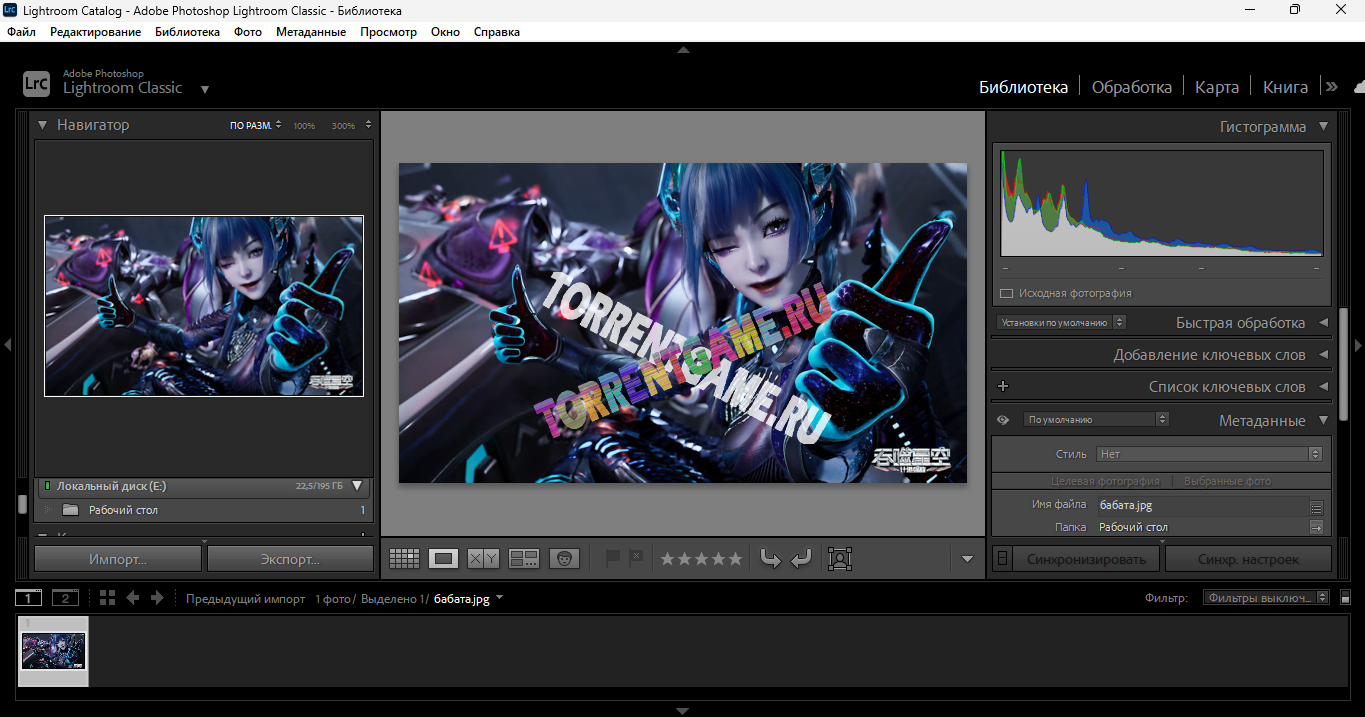Image resolution: width=1365 pixels, height=717 pixels.
Task: Enable Исходная фотография checkbox
Action: tap(1007, 294)
